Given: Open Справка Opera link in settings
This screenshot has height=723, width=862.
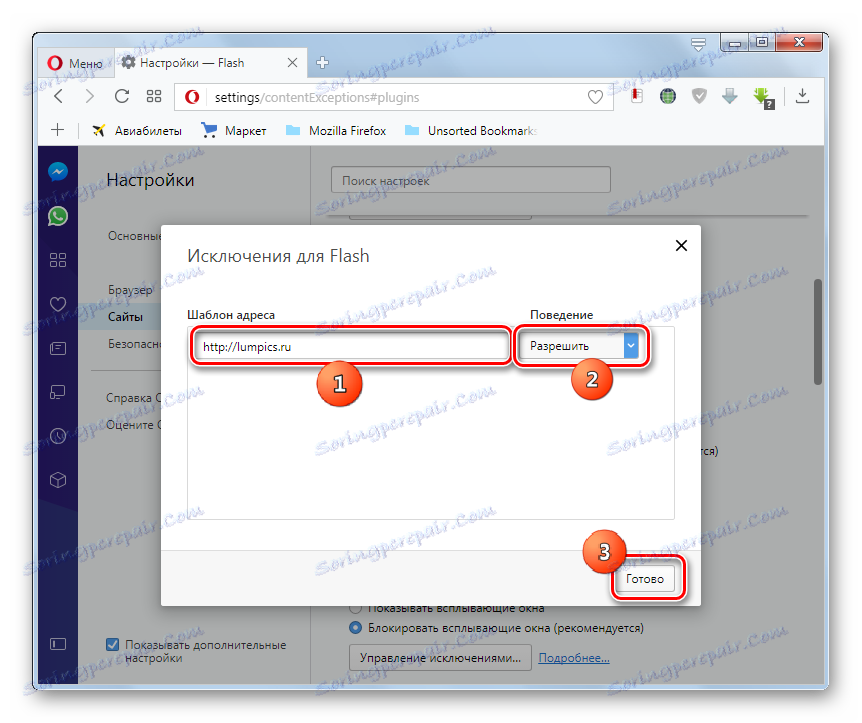Looking at the screenshot, I should tap(134, 398).
